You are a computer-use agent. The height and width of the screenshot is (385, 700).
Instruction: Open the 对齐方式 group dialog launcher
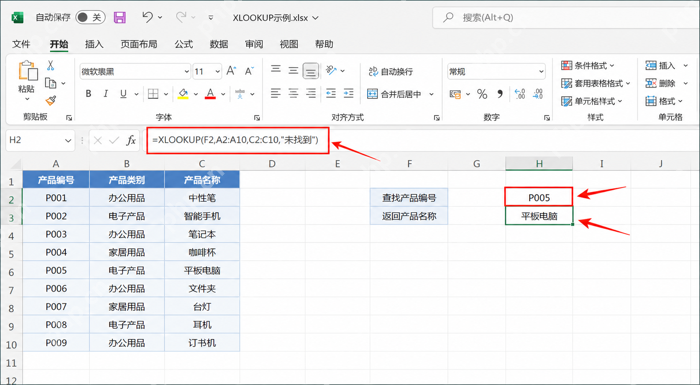click(436, 117)
